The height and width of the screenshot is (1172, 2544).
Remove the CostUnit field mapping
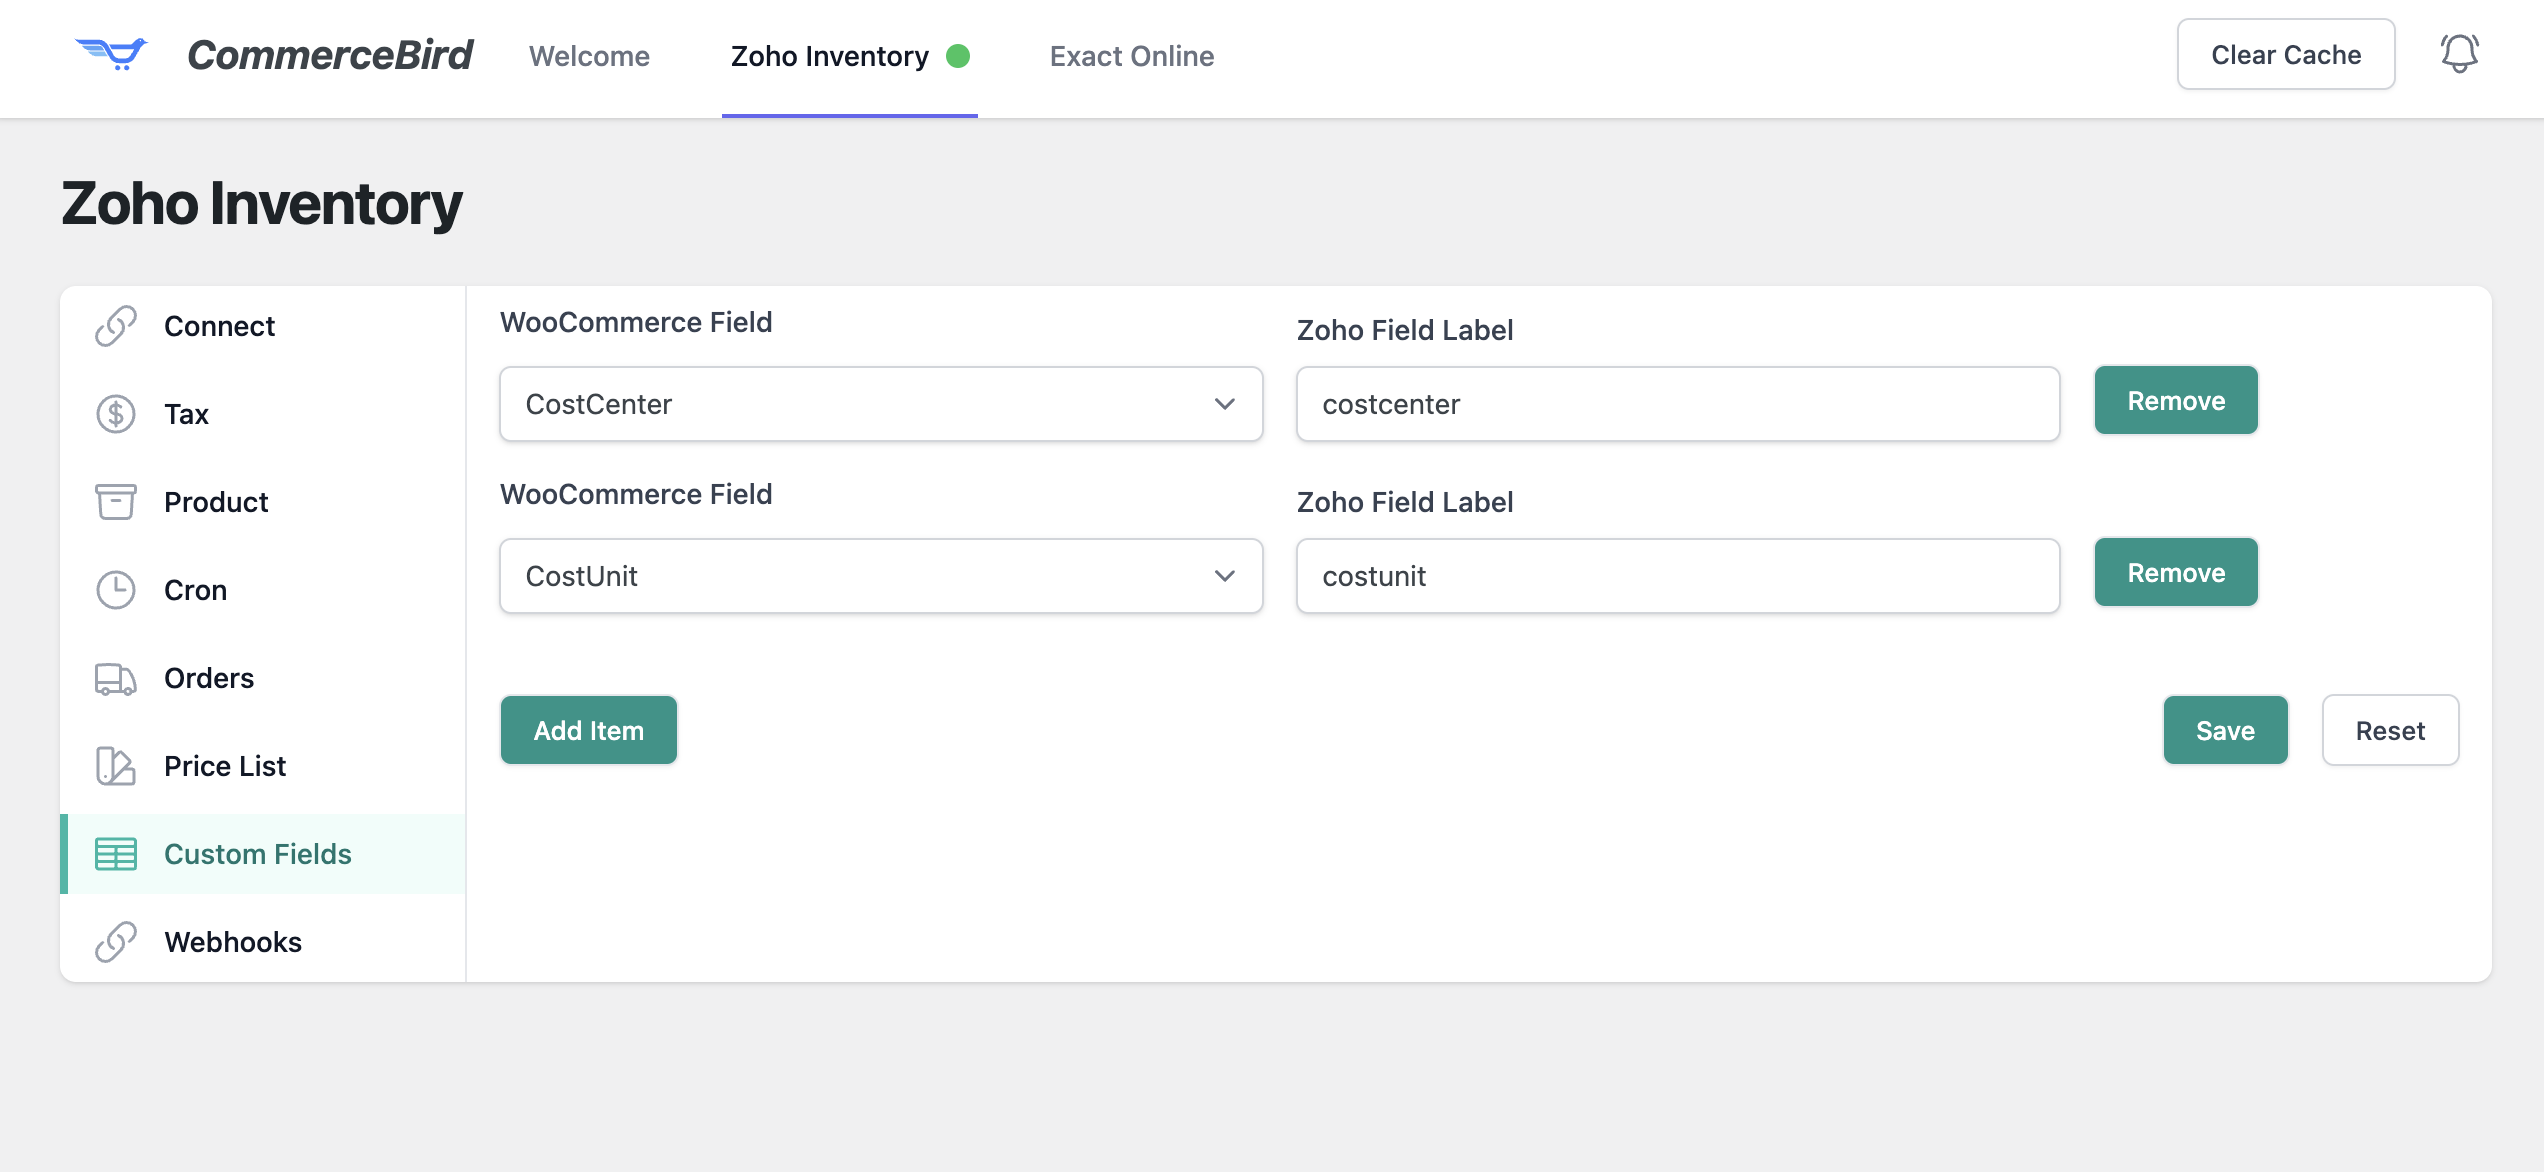(x=2176, y=572)
